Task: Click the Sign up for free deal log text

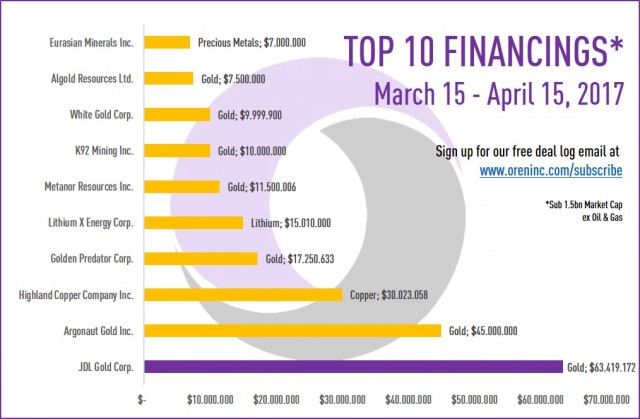Action: pyautogui.click(x=527, y=151)
